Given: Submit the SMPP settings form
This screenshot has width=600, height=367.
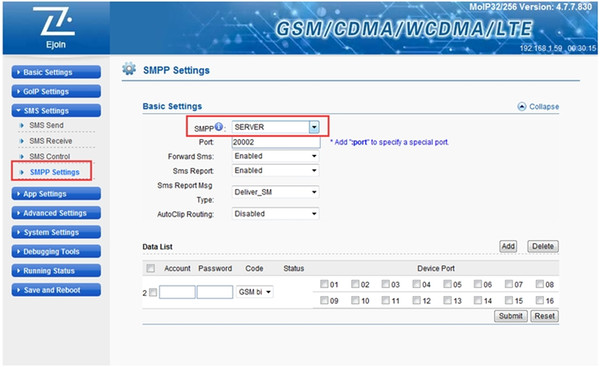Looking at the screenshot, I should pyautogui.click(x=510, y=316).
